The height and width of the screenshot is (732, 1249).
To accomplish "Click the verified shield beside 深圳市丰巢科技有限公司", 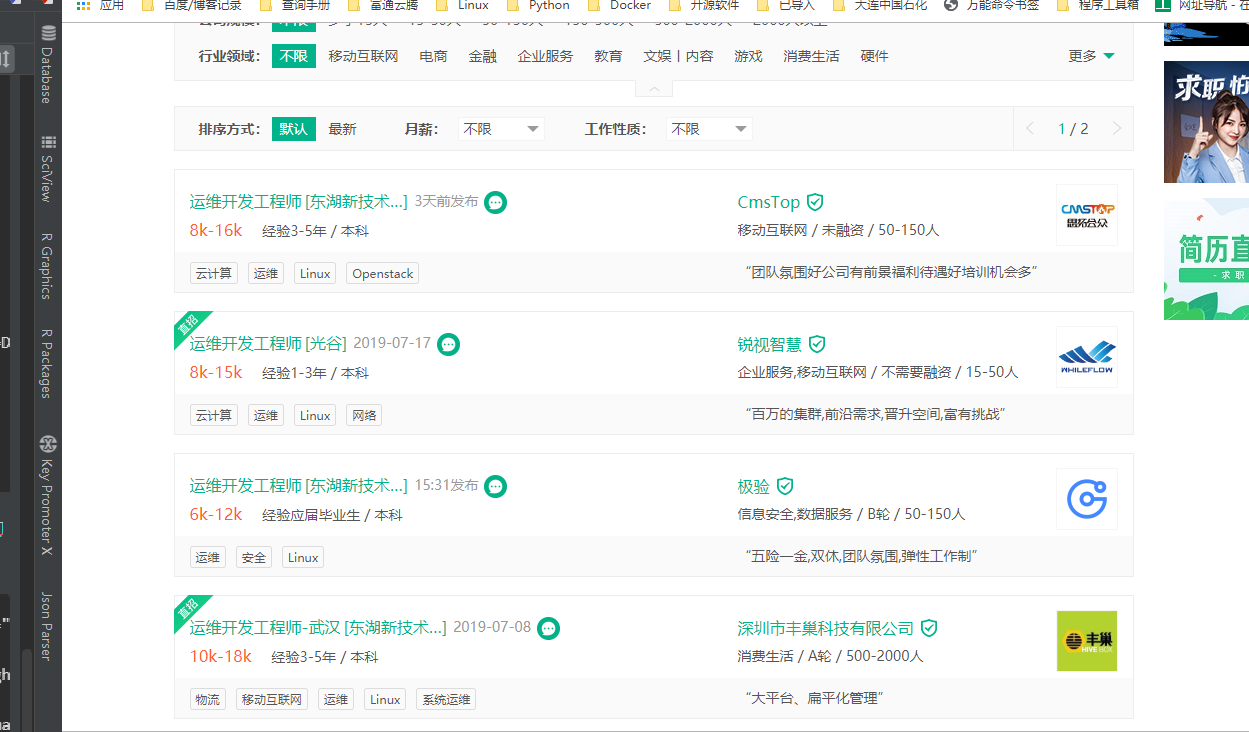I will pos(929,628).
